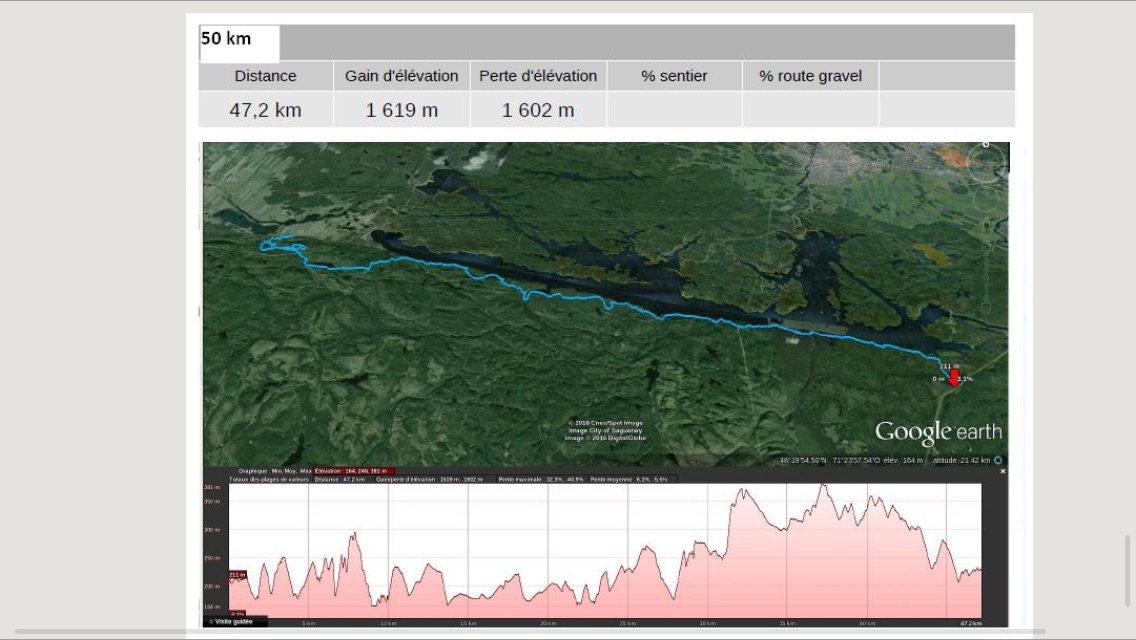Click the move joystick below the compass
The height and width of the screenshot is (640, 1136).
pyautogui.click(x=987, y=201)
